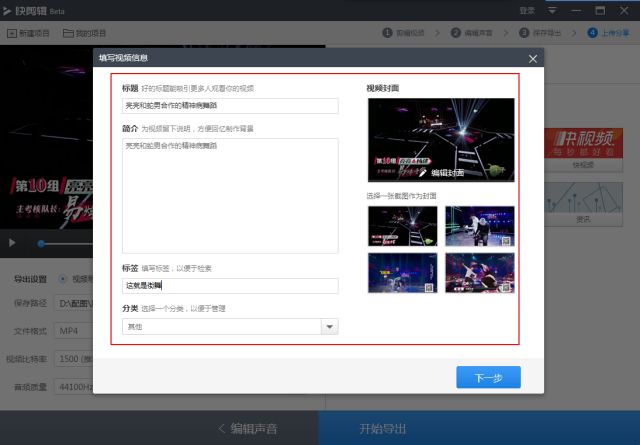640x445 pixels.
Task: Minimize the 快剪辑 window
Action: pyautogui.click(x=576, y=11)
